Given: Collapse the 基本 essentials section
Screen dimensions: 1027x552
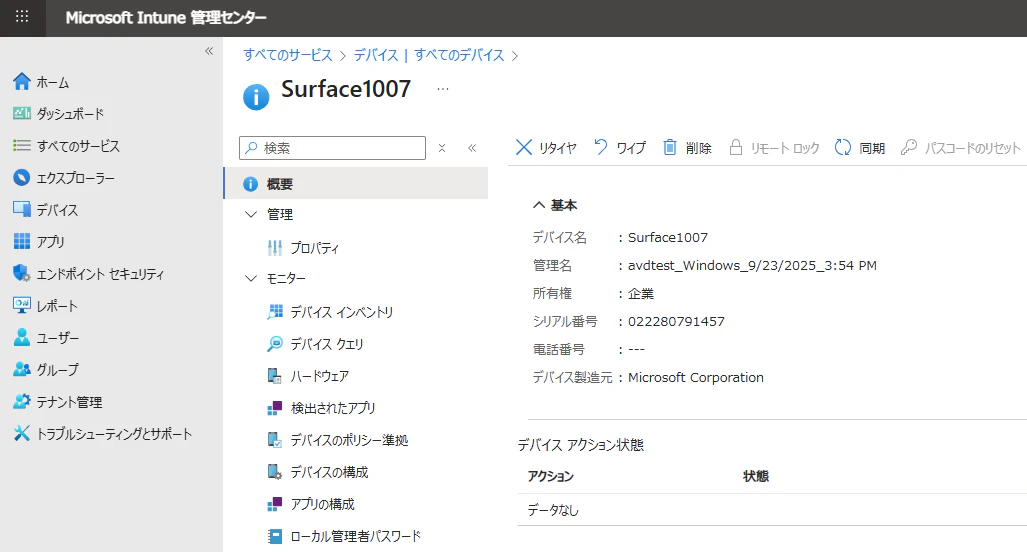Looking at the screenshot, I should [555, 206].
